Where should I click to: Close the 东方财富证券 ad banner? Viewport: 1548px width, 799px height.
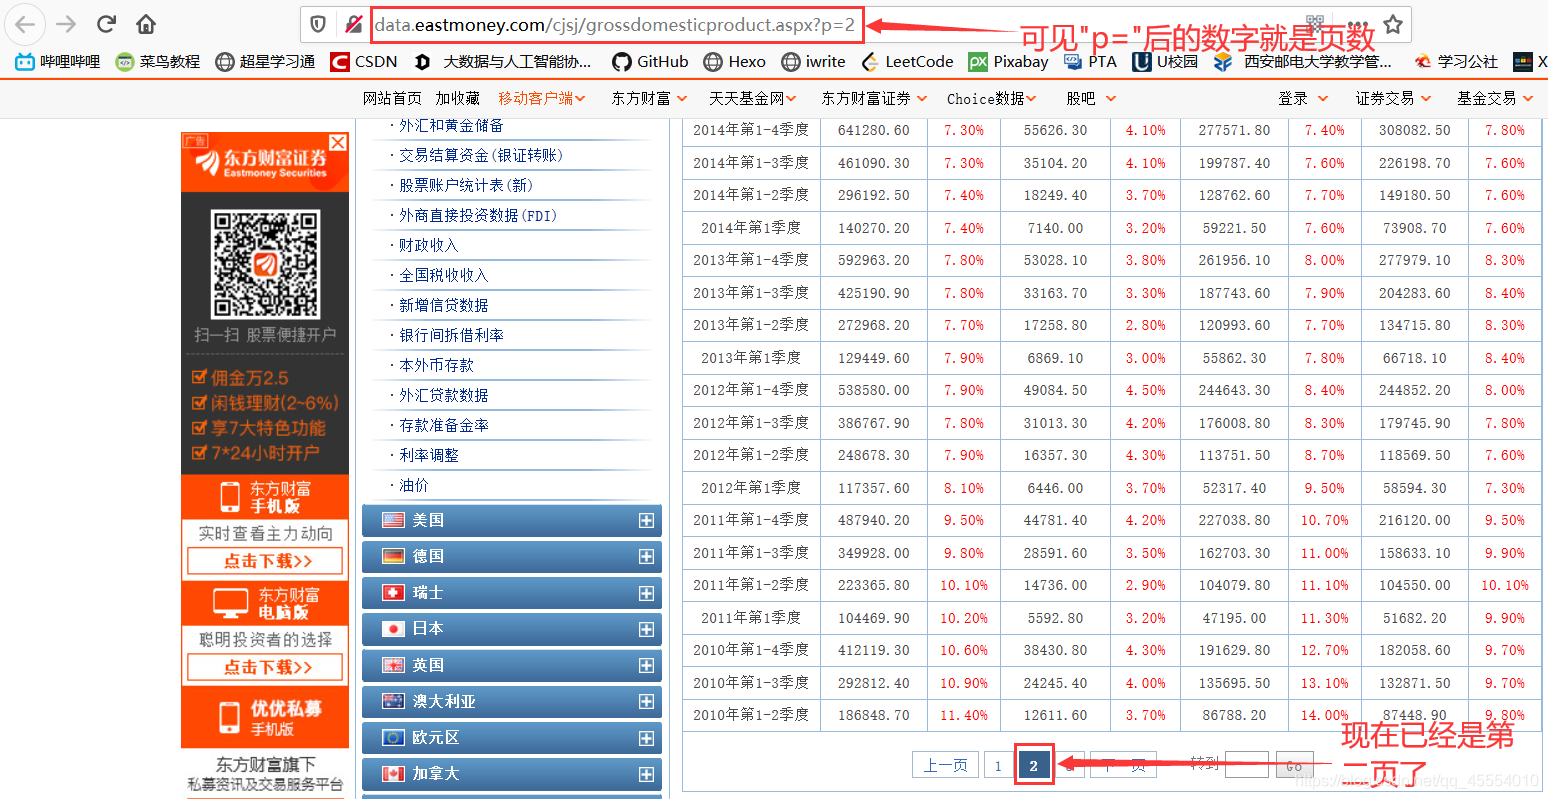click(x=338, y=142)
